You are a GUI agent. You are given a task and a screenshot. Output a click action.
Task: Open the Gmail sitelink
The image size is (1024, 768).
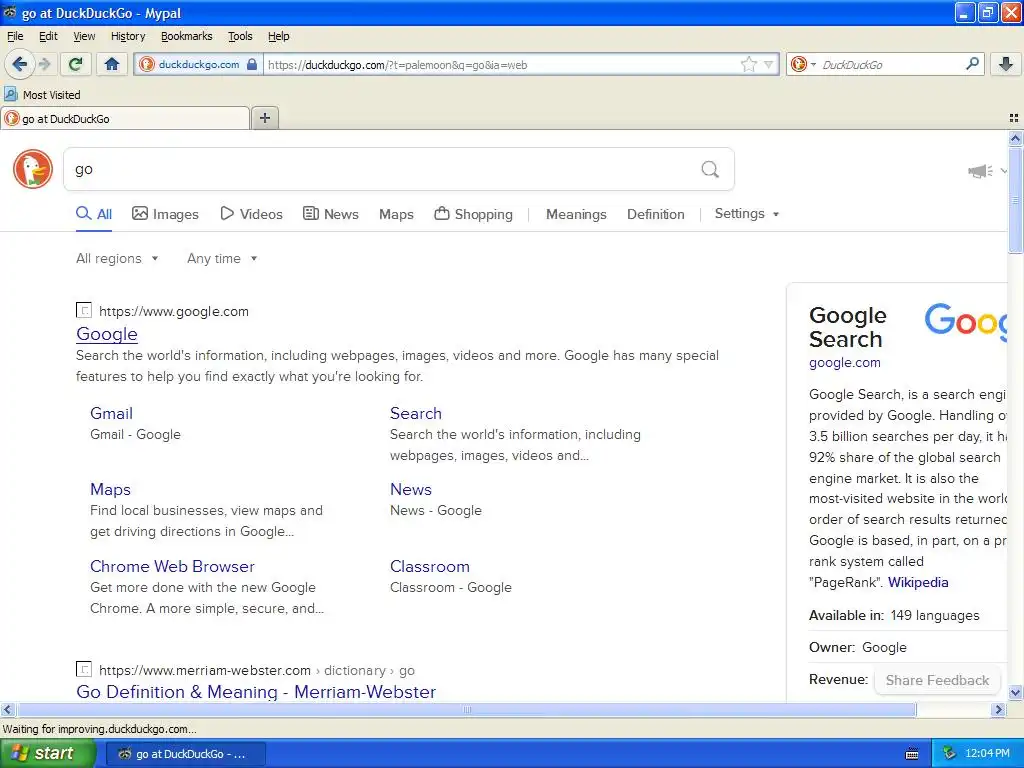point(112,413)
